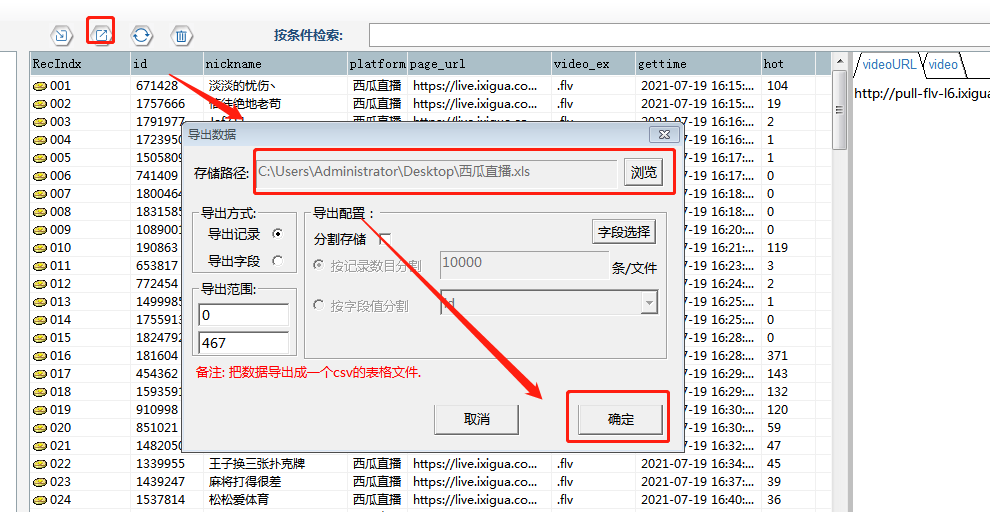Click the records-per-file field showing 10000
This screenshot has height=512, width=990.
pyautogui.click(x=525, y=264)
